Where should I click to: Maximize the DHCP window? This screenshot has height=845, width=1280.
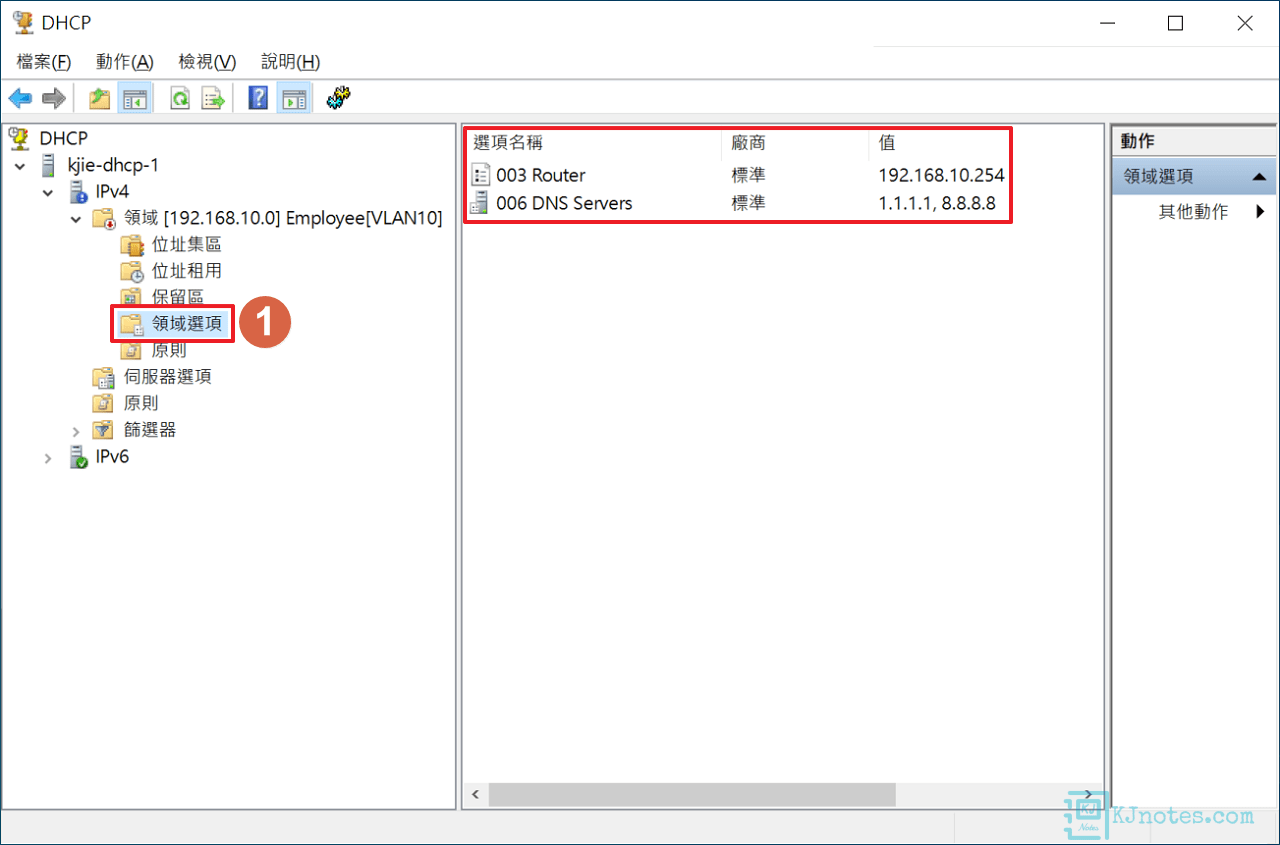click(x=1176, y=23)
